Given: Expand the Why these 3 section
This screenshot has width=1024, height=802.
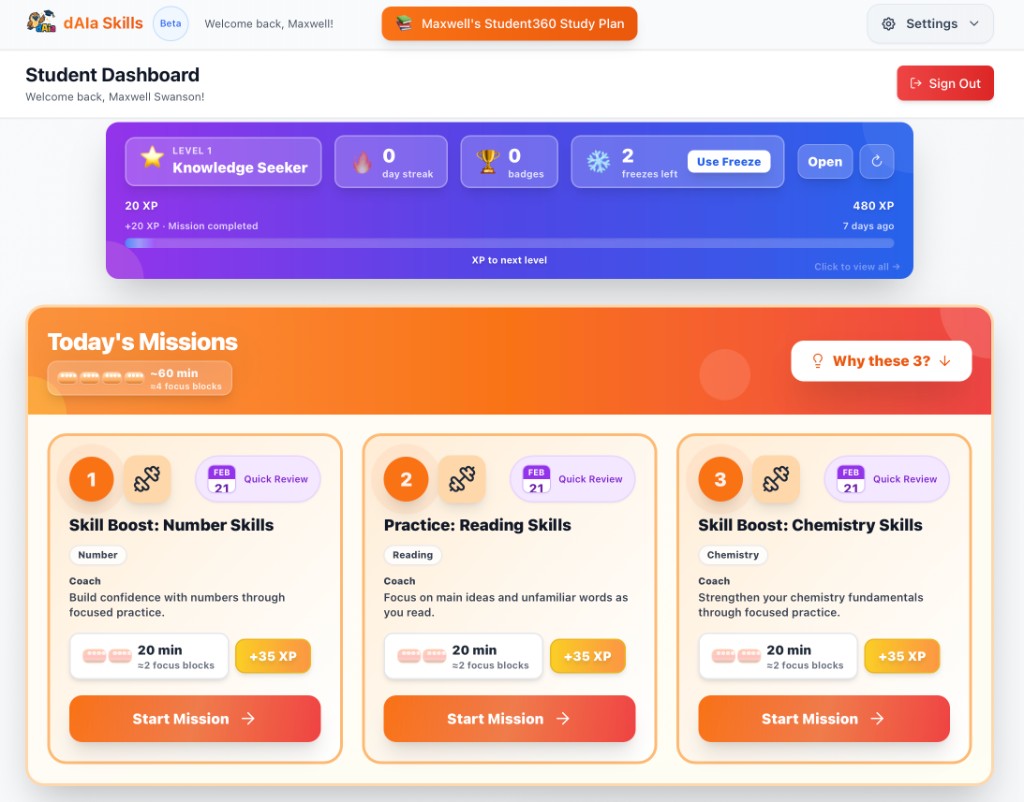Looking at the screenshot, I should [881, 361].
